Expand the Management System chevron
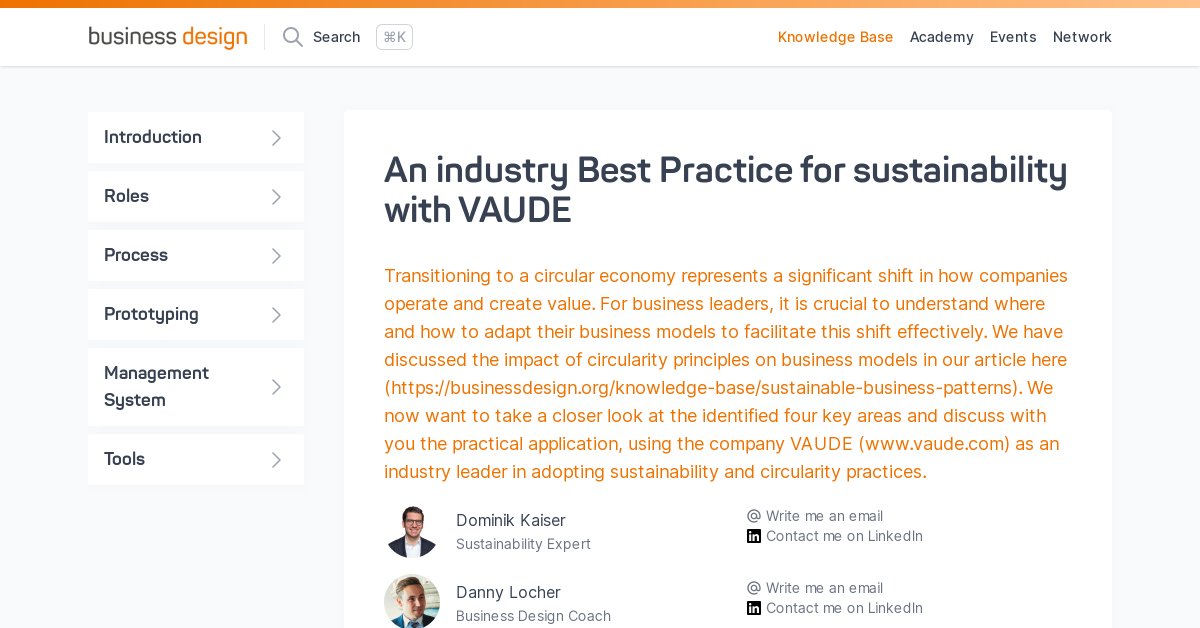Viewport: 1200px width, 628px height. (x=277, y=387)
